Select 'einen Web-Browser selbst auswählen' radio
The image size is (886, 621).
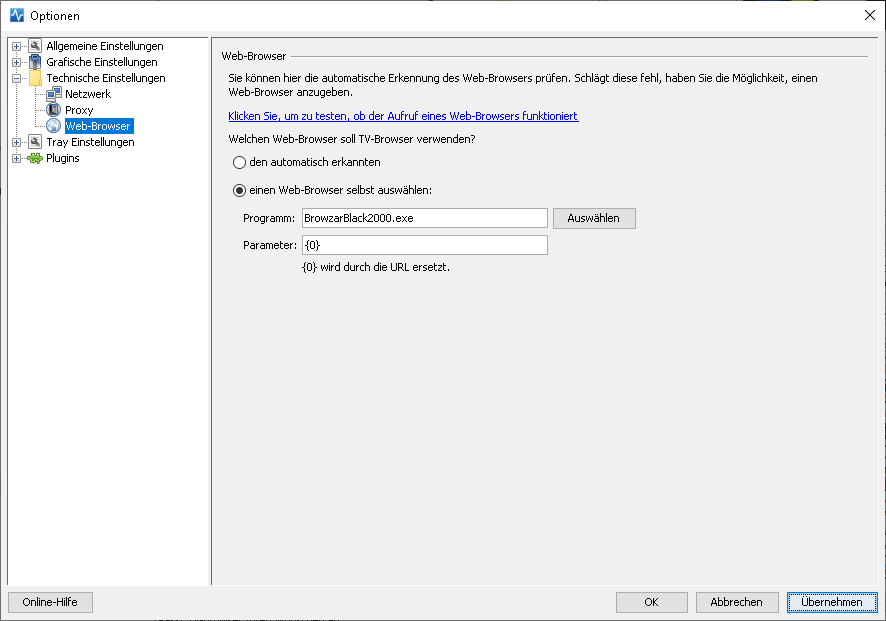click(240, 190)
